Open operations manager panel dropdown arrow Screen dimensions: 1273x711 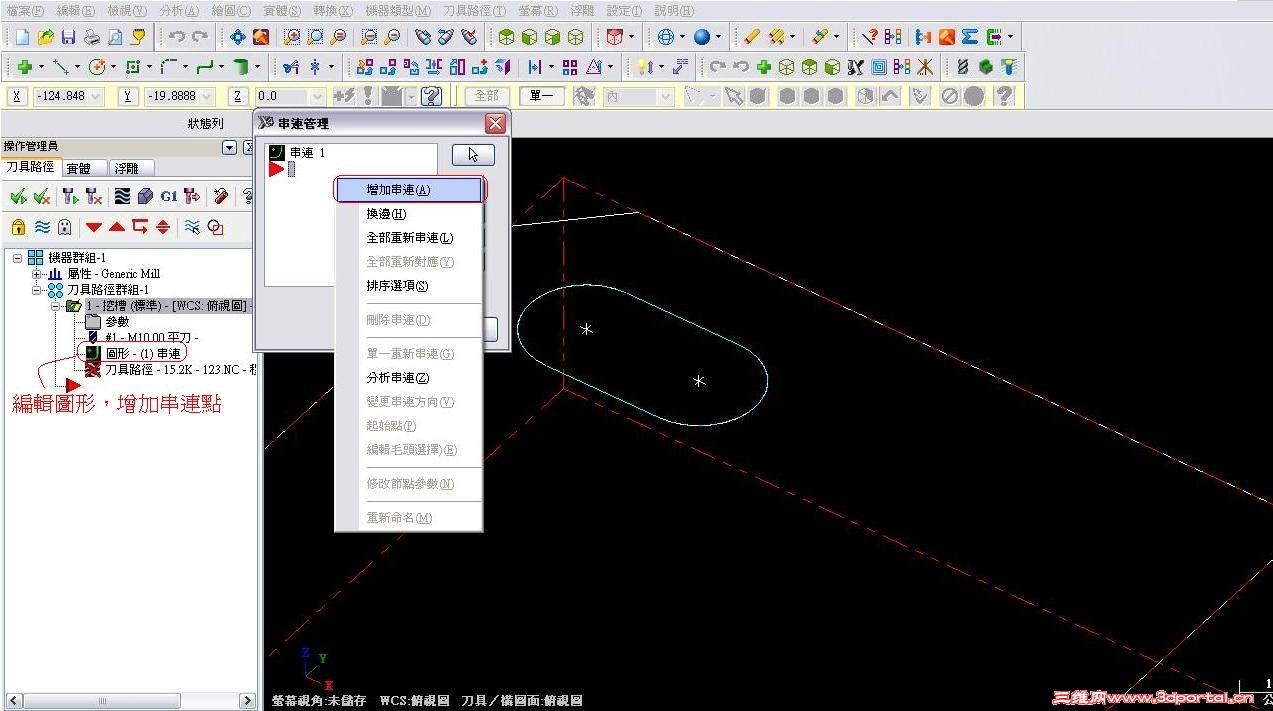point(230,147)
